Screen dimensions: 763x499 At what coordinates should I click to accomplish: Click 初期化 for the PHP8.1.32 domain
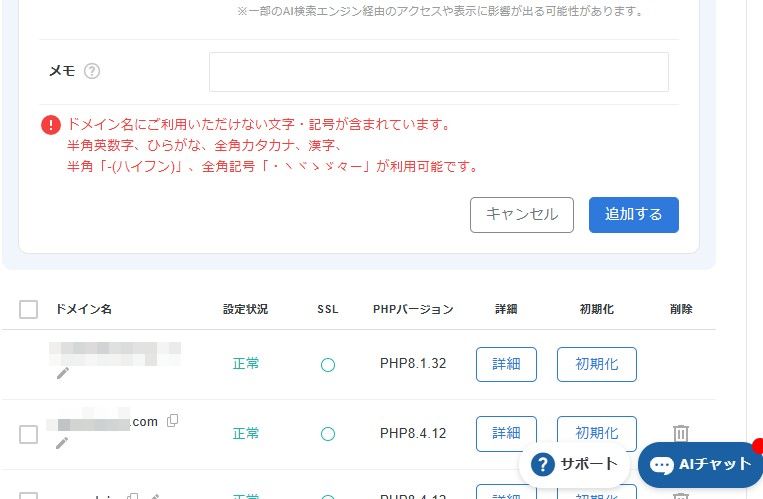(596, 364)
